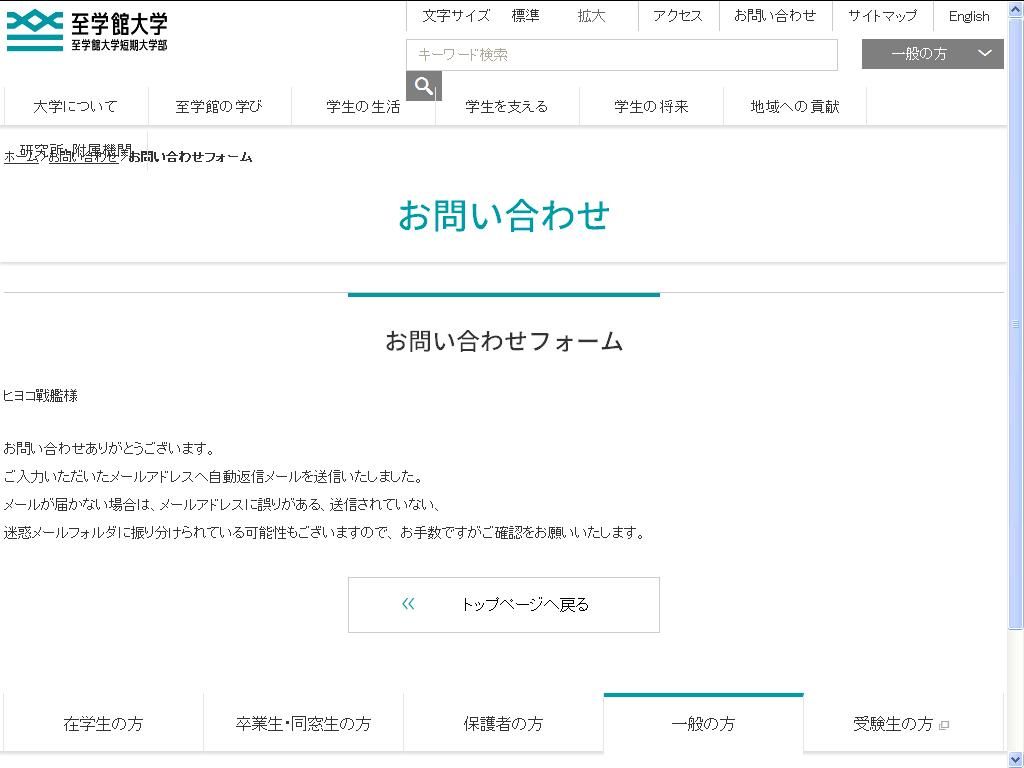Switch site language to English
1024x768 pixels.
coord(968,16)
